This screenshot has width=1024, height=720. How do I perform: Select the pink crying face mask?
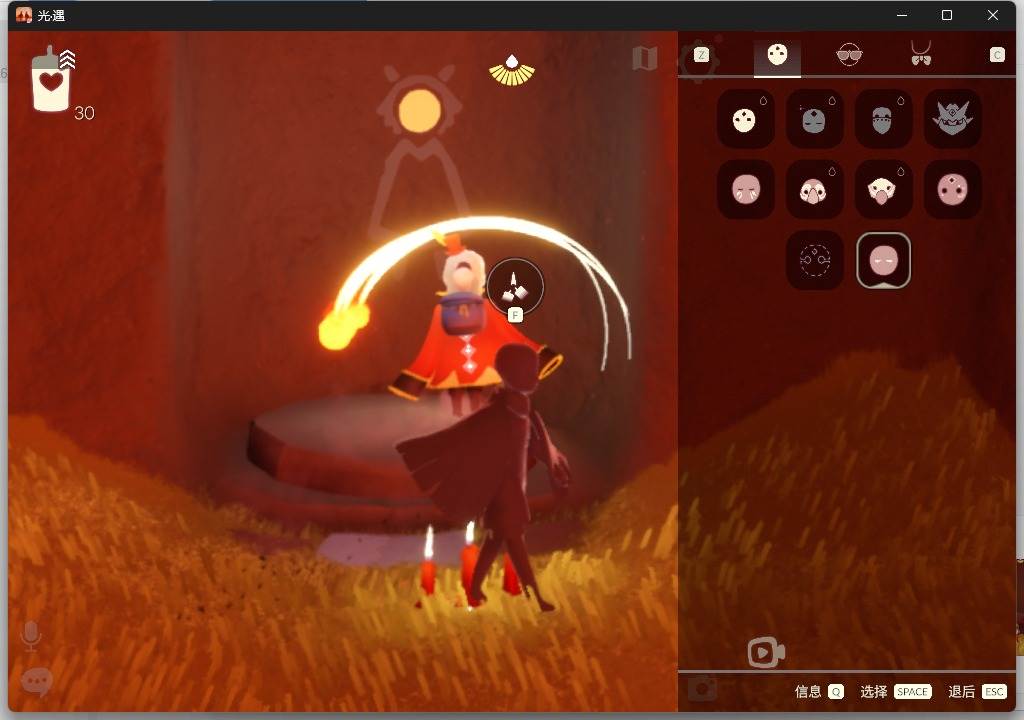click(x=745, y=189)
